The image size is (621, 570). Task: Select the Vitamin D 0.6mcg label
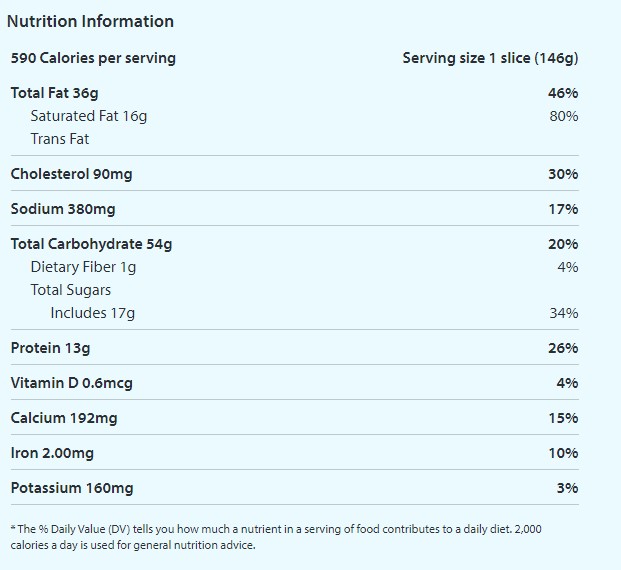(x=71, y=383)
